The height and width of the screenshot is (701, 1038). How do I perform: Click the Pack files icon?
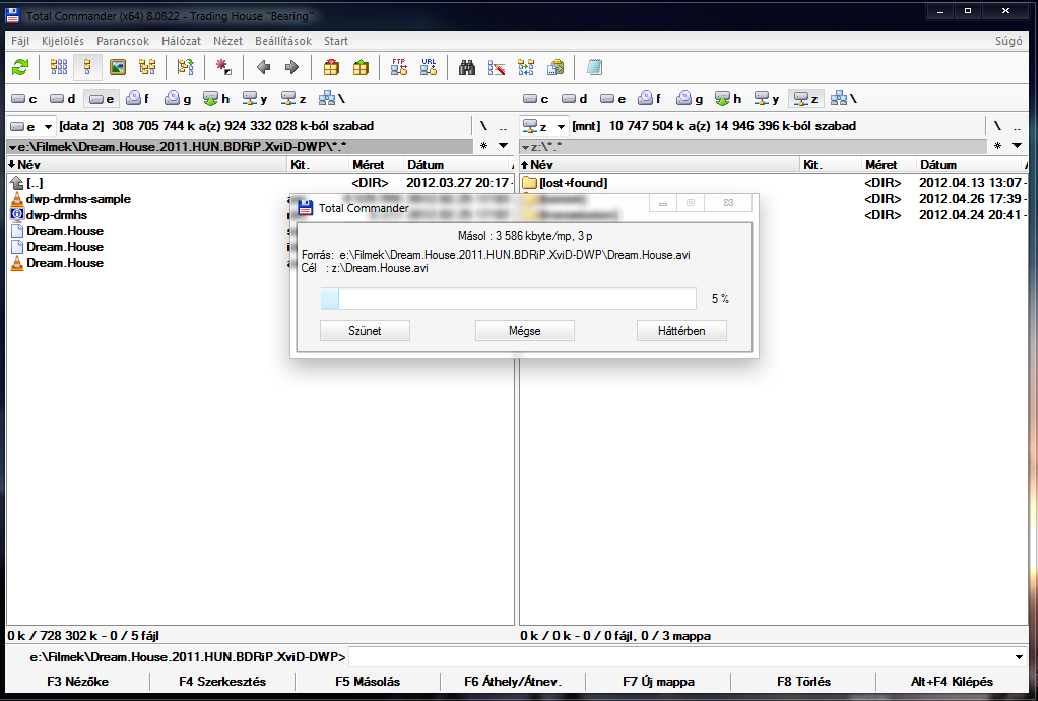click(331, 67)
